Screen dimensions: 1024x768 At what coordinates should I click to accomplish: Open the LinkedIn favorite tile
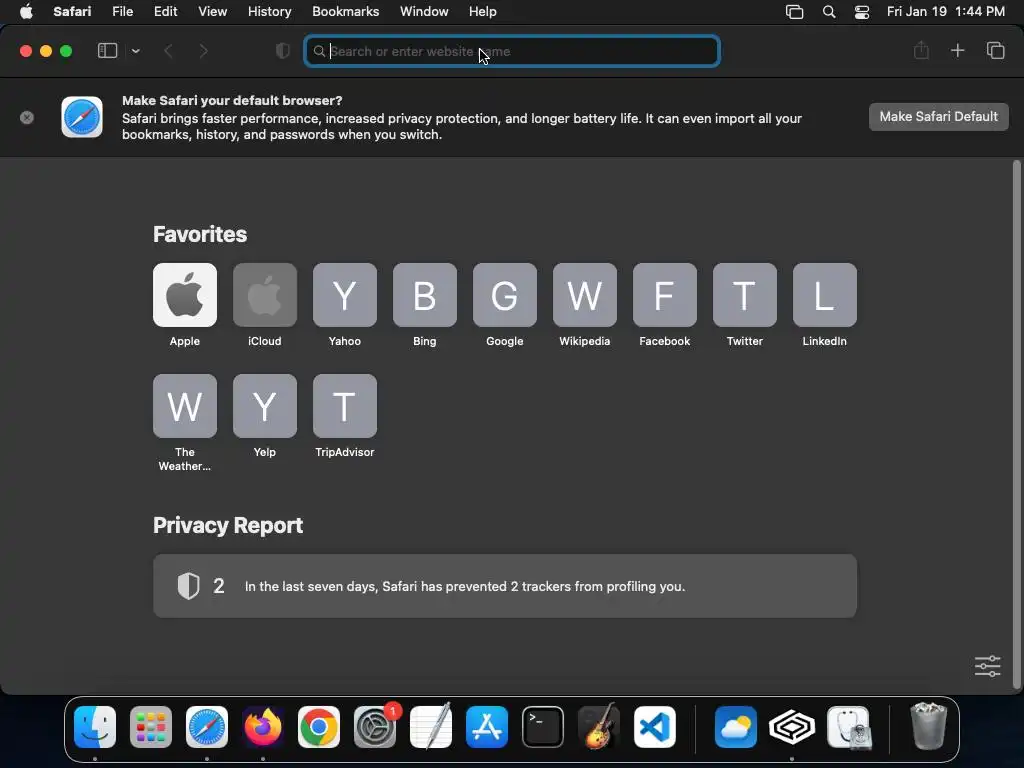tap(825, 295)
